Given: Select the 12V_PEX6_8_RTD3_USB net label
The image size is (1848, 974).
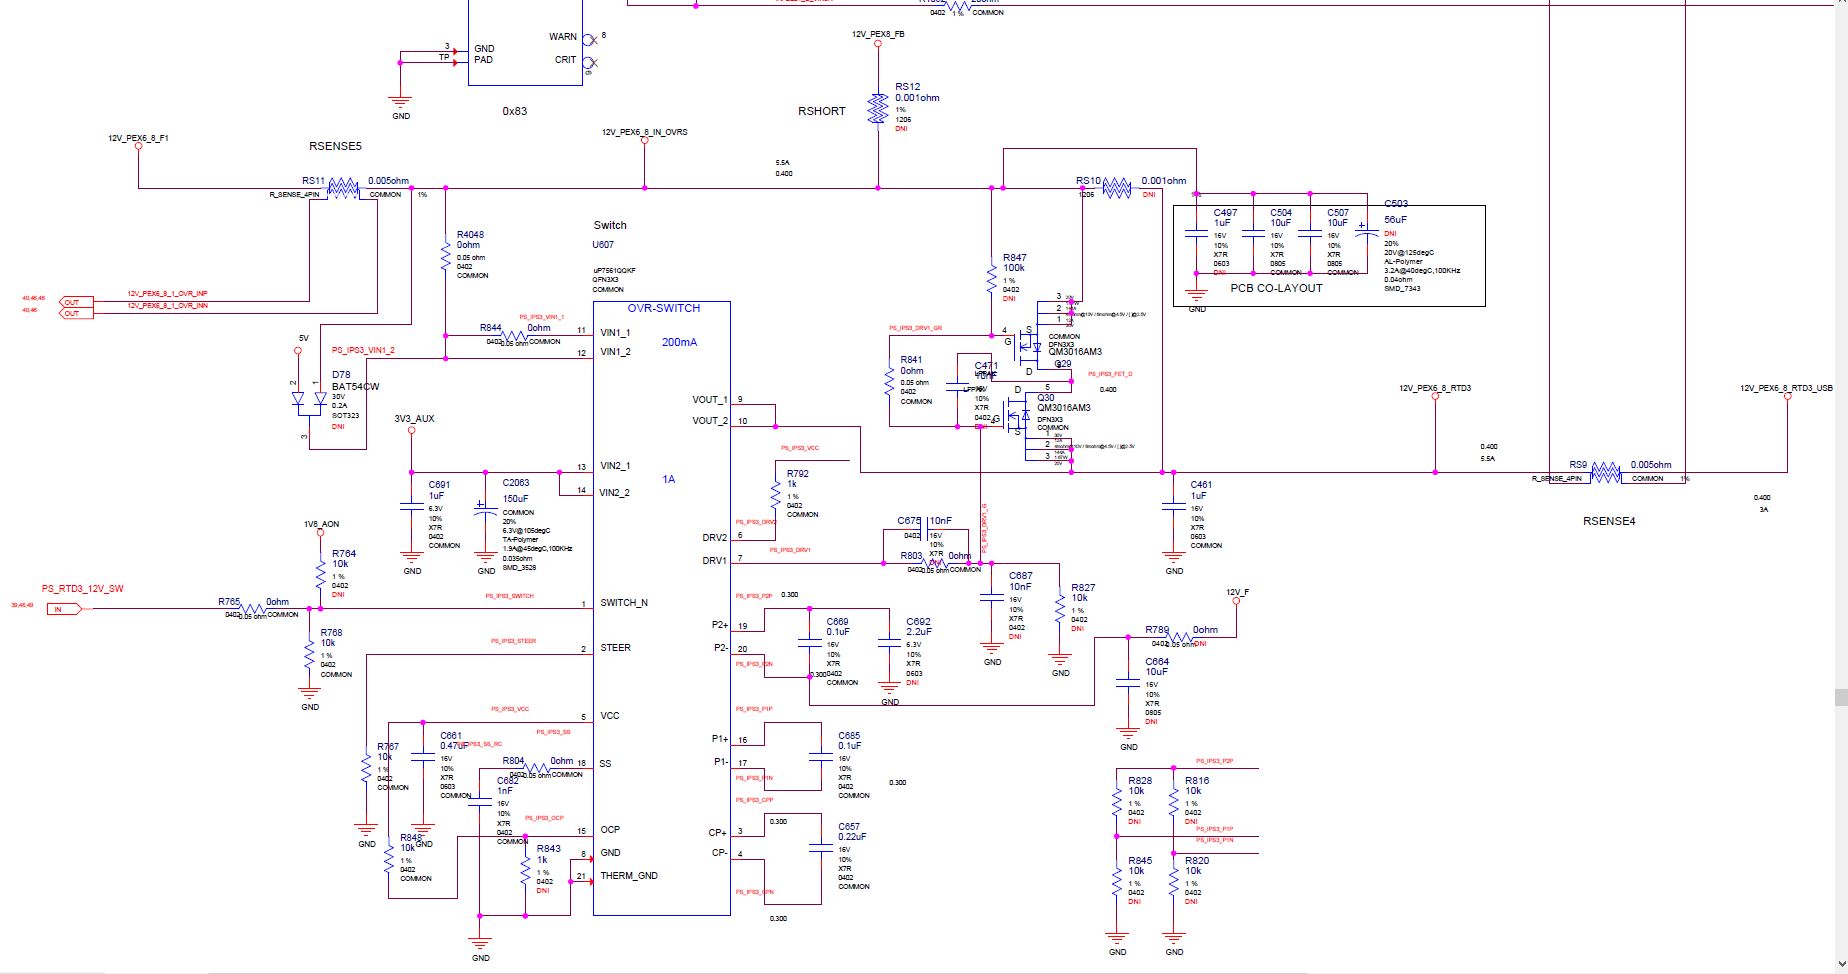Looking at the screenshot, I should 1786,388.
